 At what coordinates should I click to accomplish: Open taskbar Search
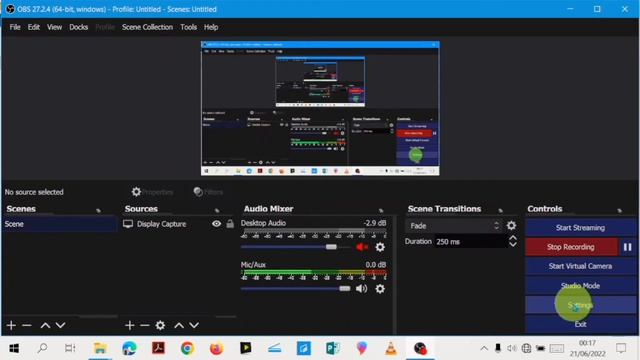(42, 348)
